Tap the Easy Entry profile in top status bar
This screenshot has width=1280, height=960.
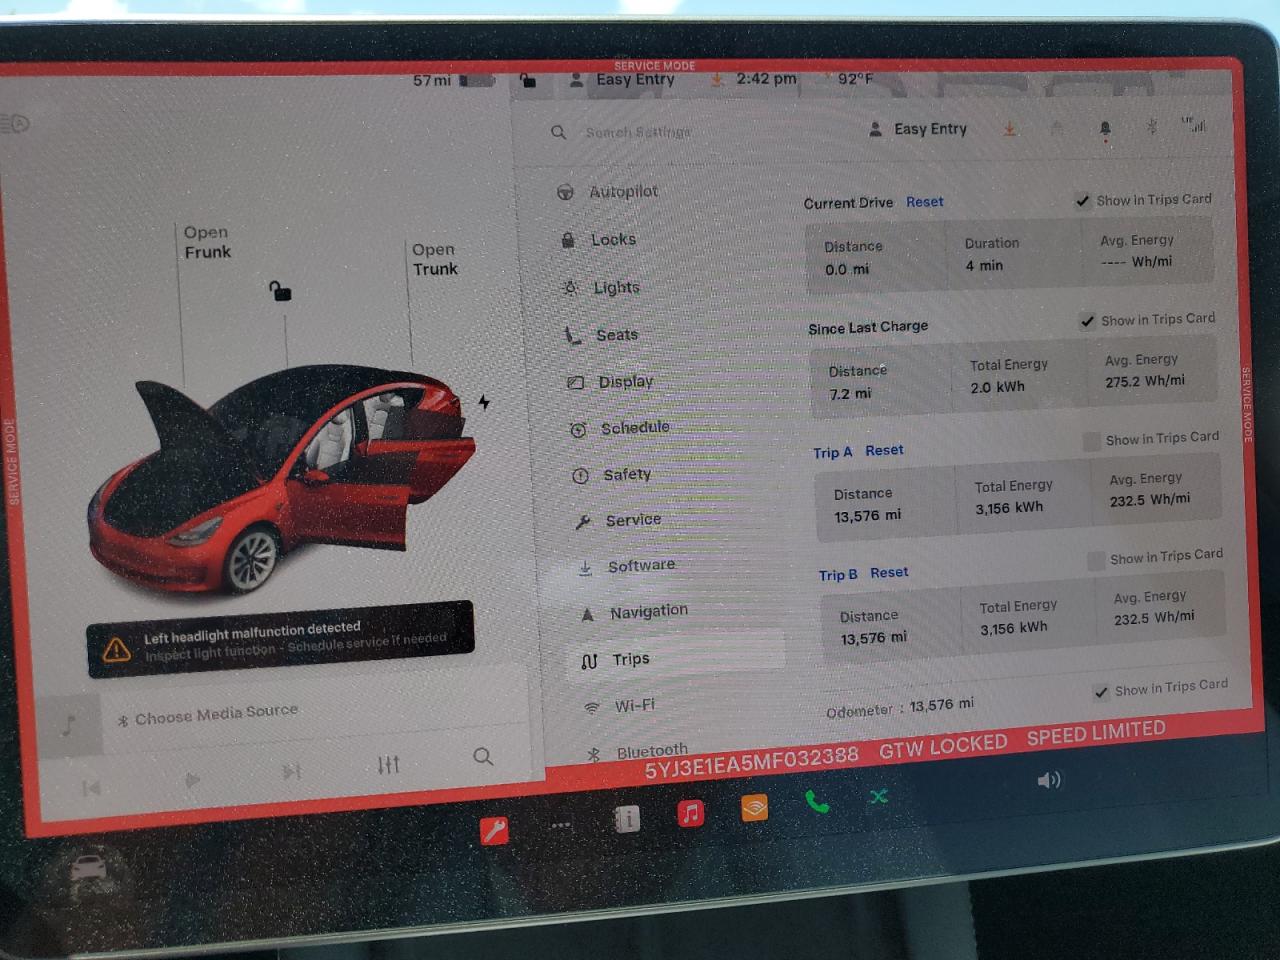622,80
